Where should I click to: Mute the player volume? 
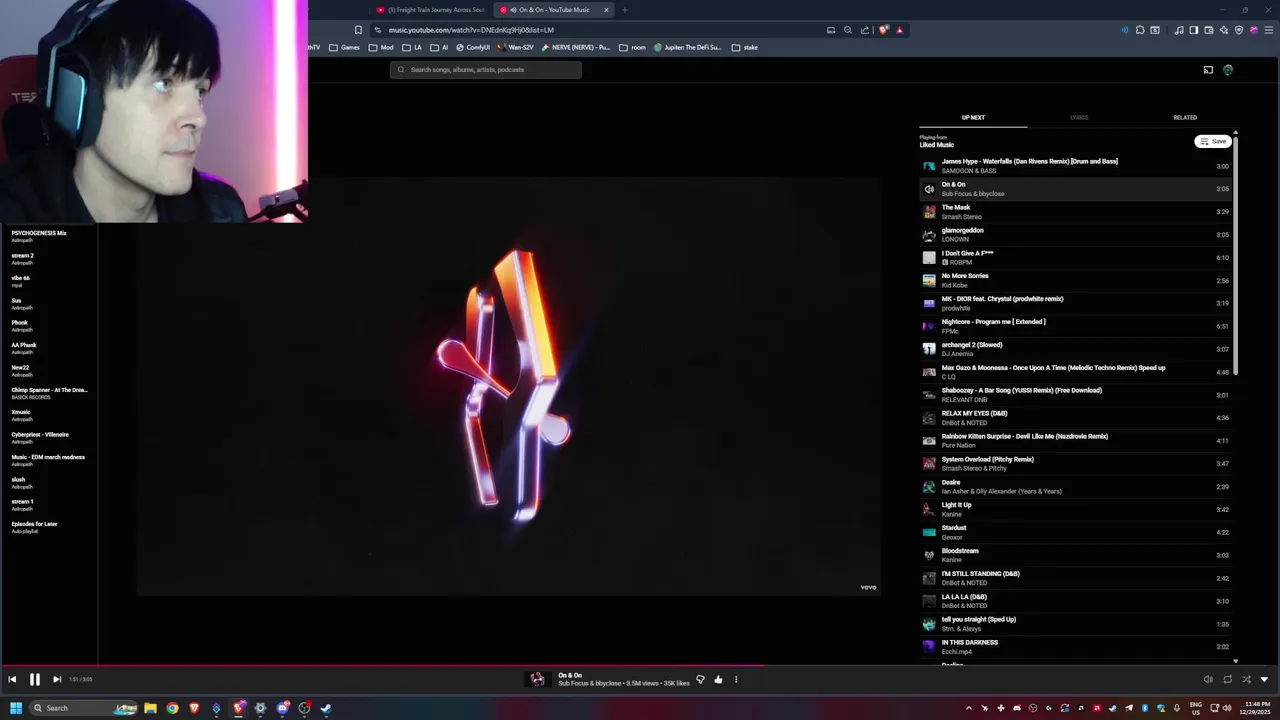tap(1208, 679)
